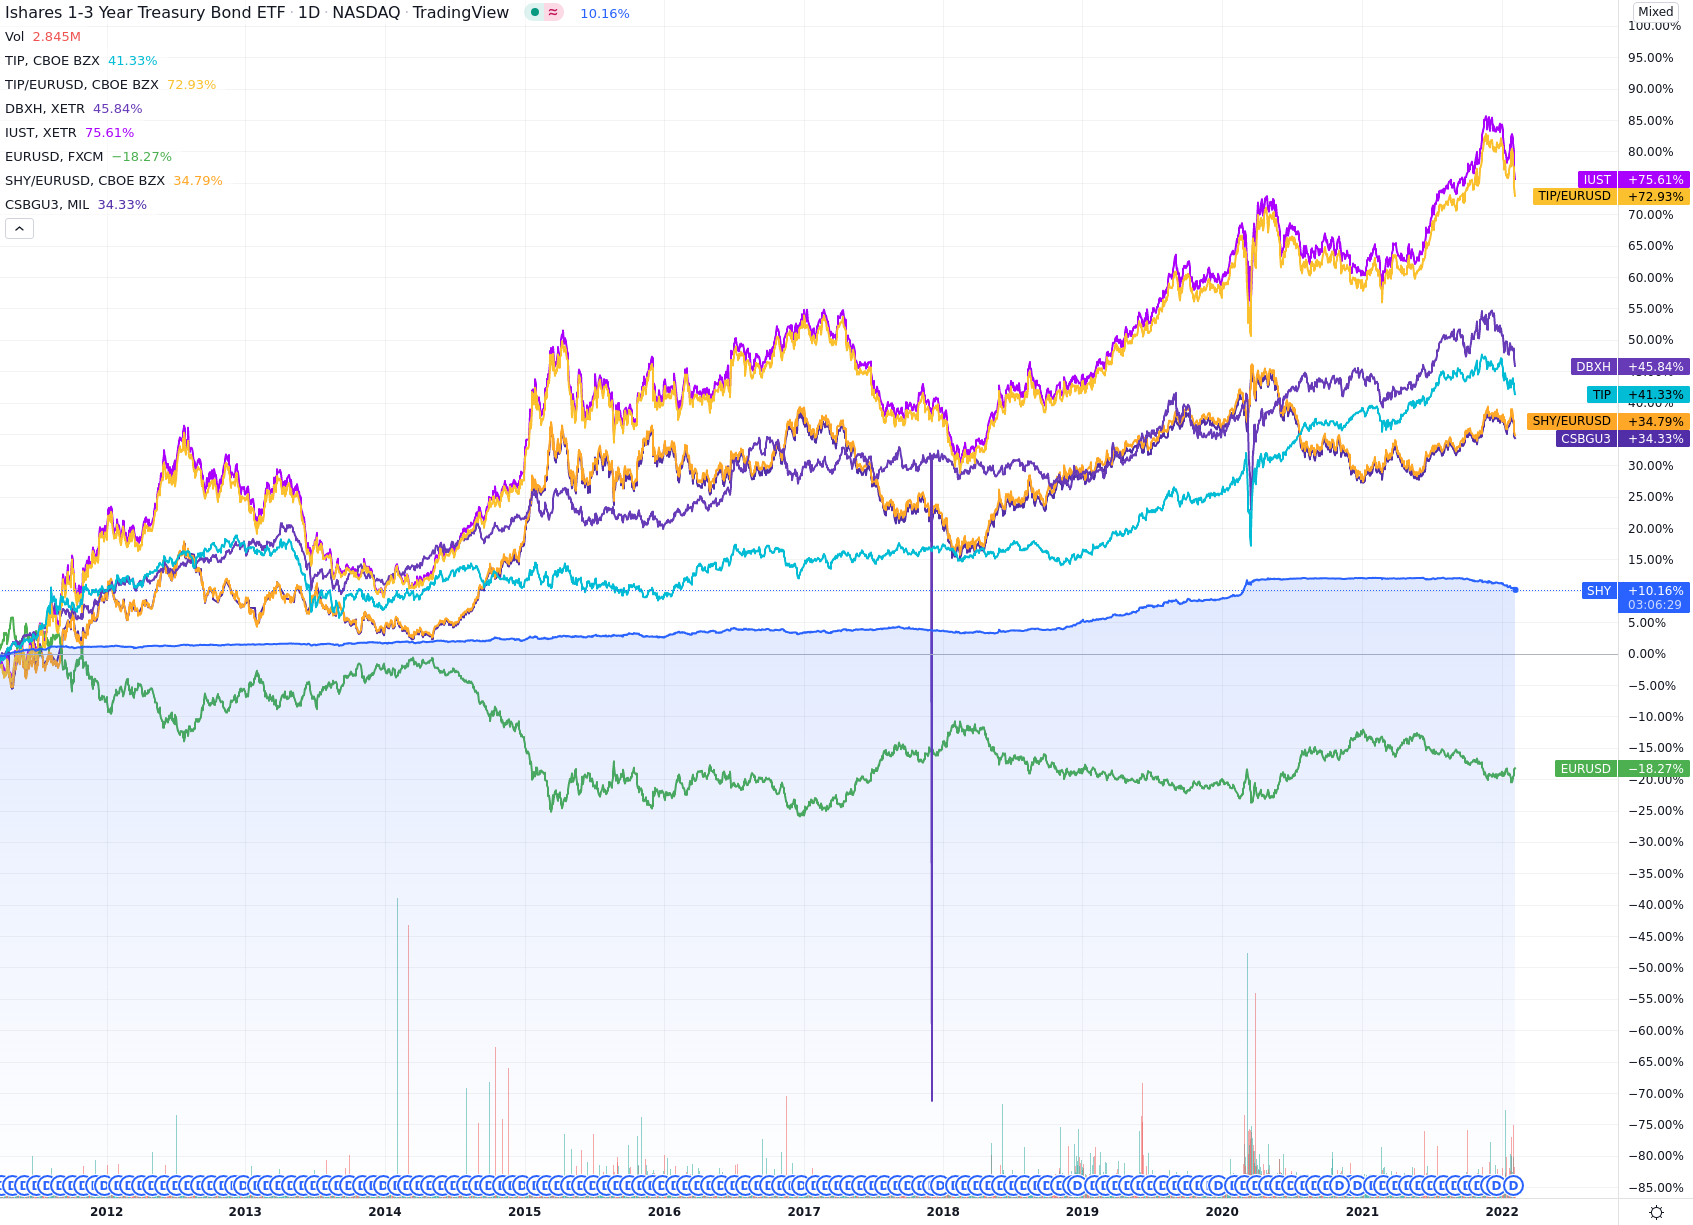Click the −85.00% level on the price axis
This screenshot has width=1693, height=1225.
click(1655, 1188)
